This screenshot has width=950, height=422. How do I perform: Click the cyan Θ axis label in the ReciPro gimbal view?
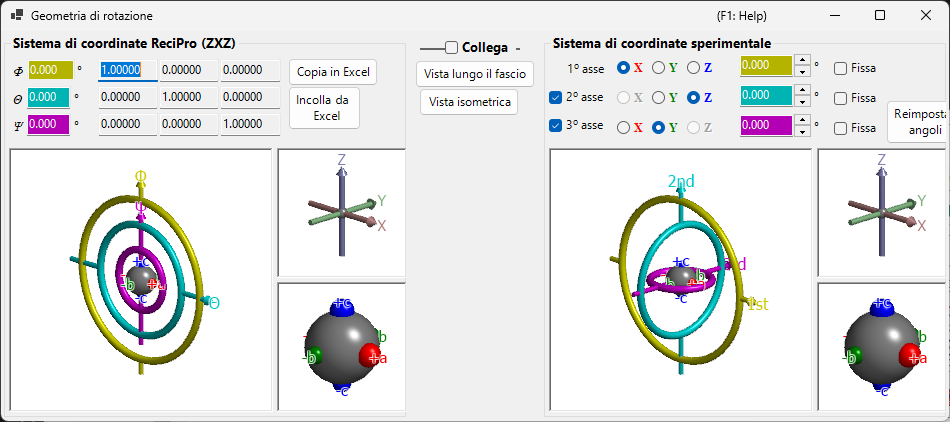214,303
